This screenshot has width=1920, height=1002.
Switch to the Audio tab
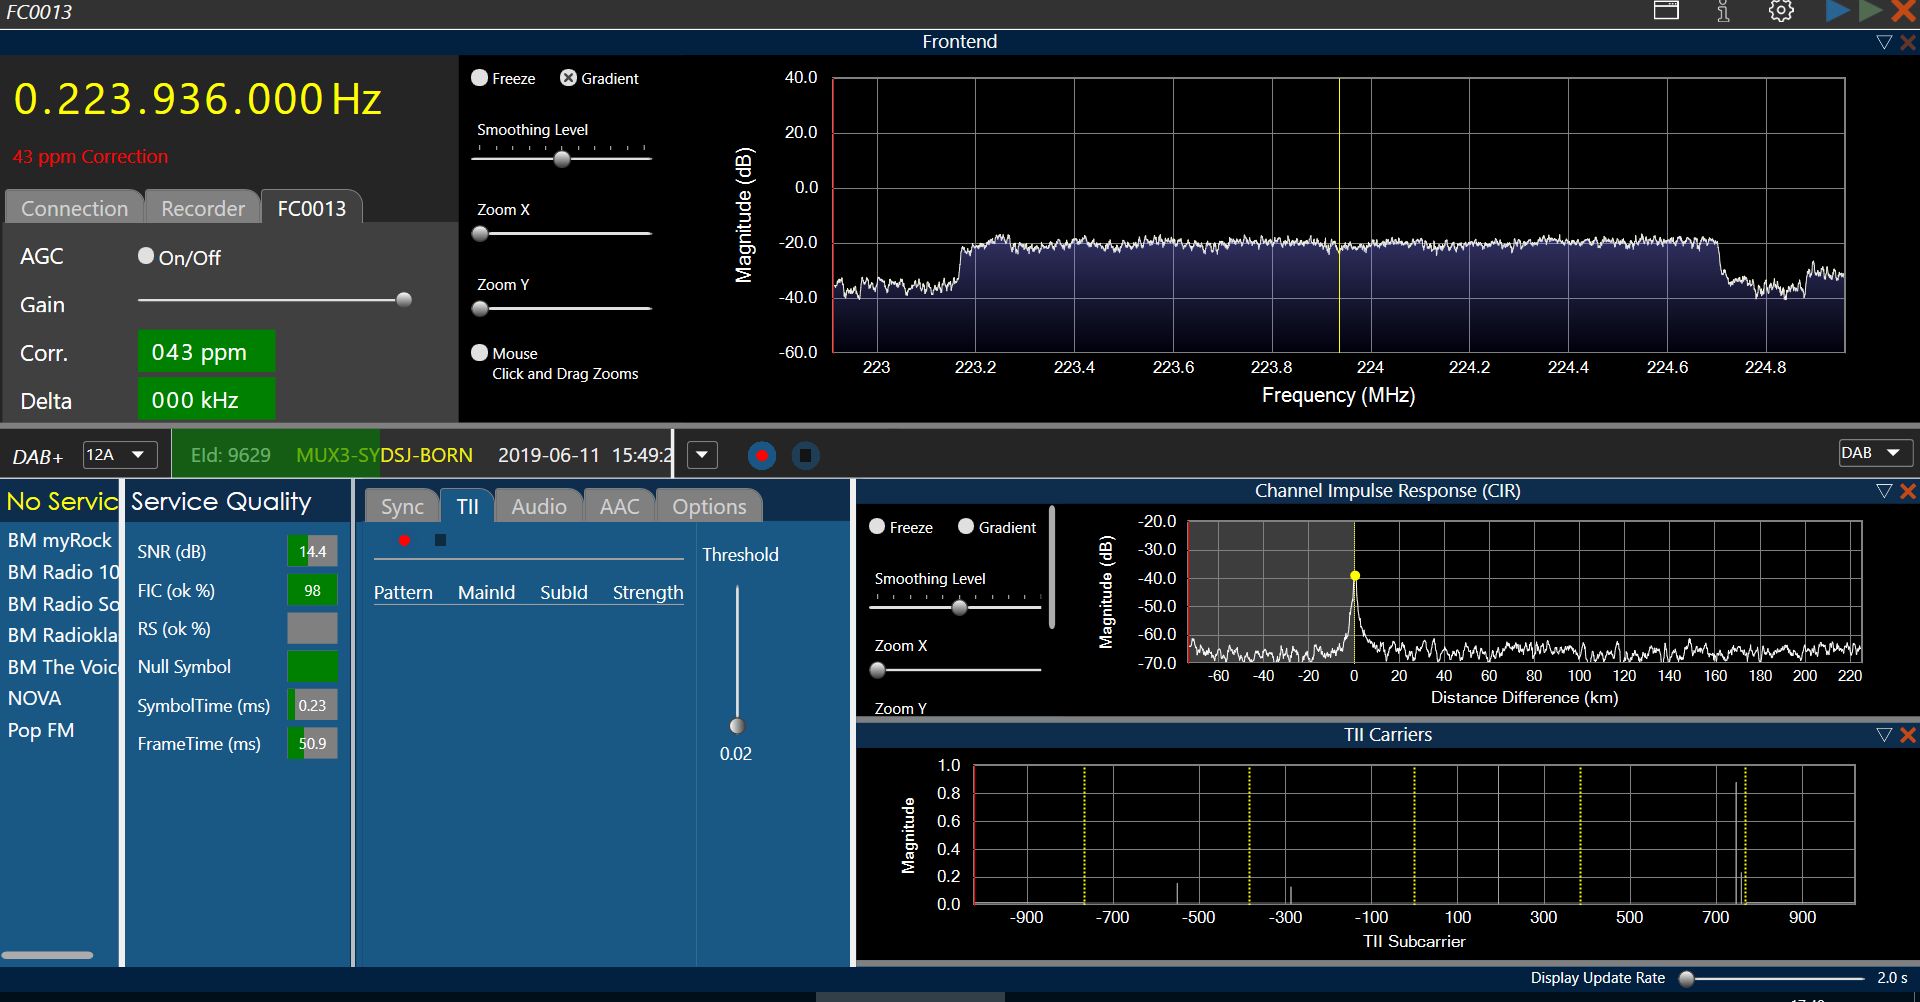point(538,507)
